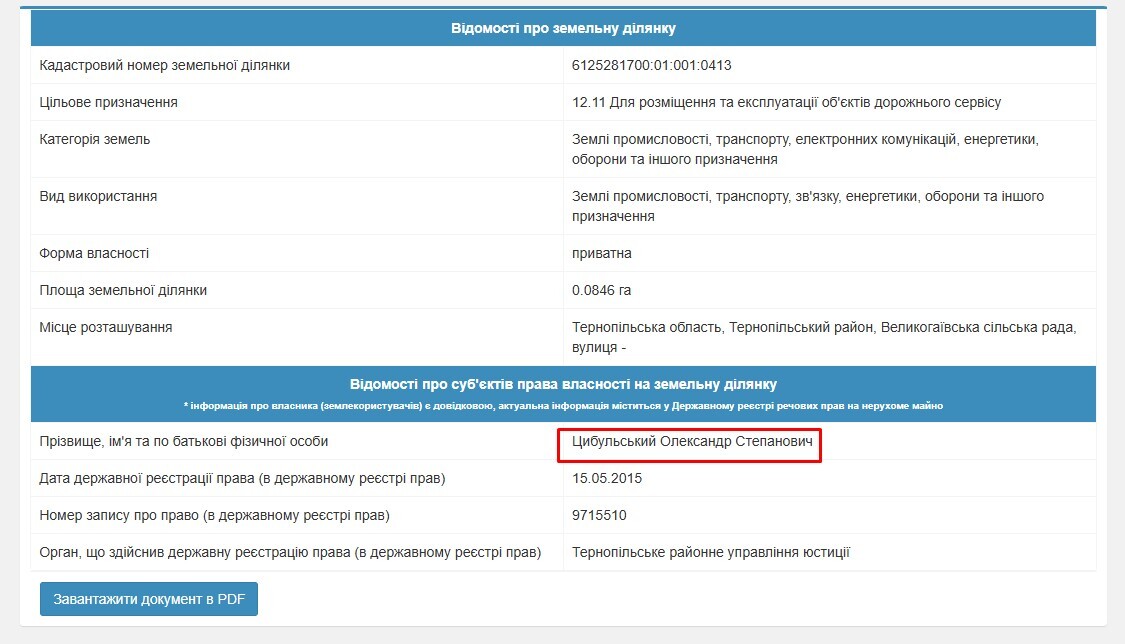Click the Вид використання label
1125x644 pixels.
pos(98,196)
